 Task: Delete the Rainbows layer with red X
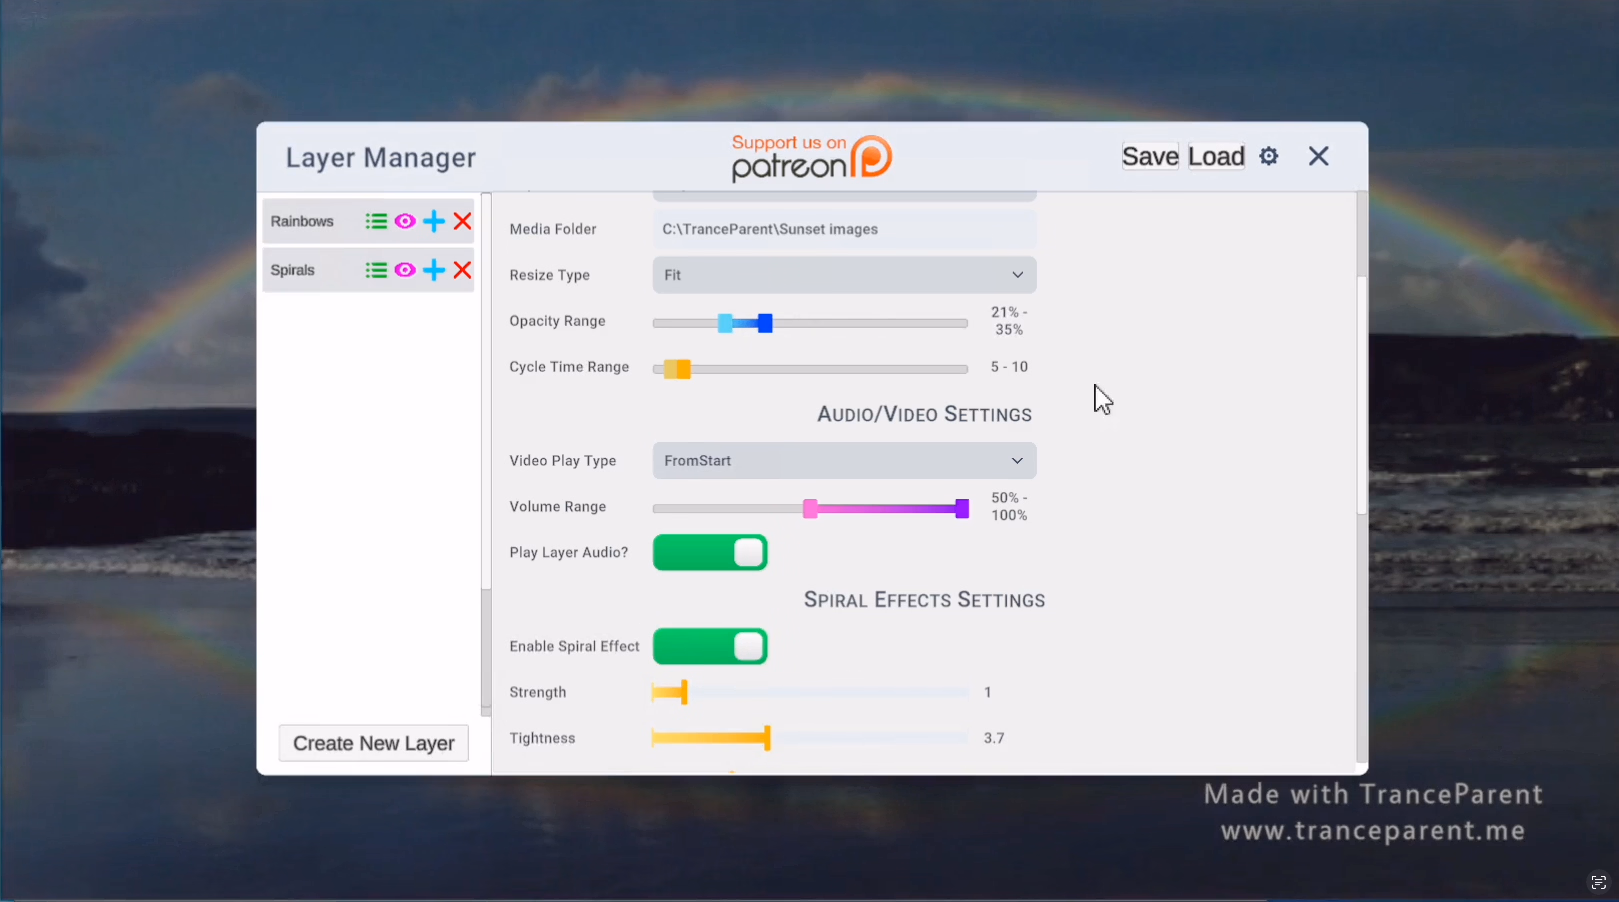(x=462, y=221)
